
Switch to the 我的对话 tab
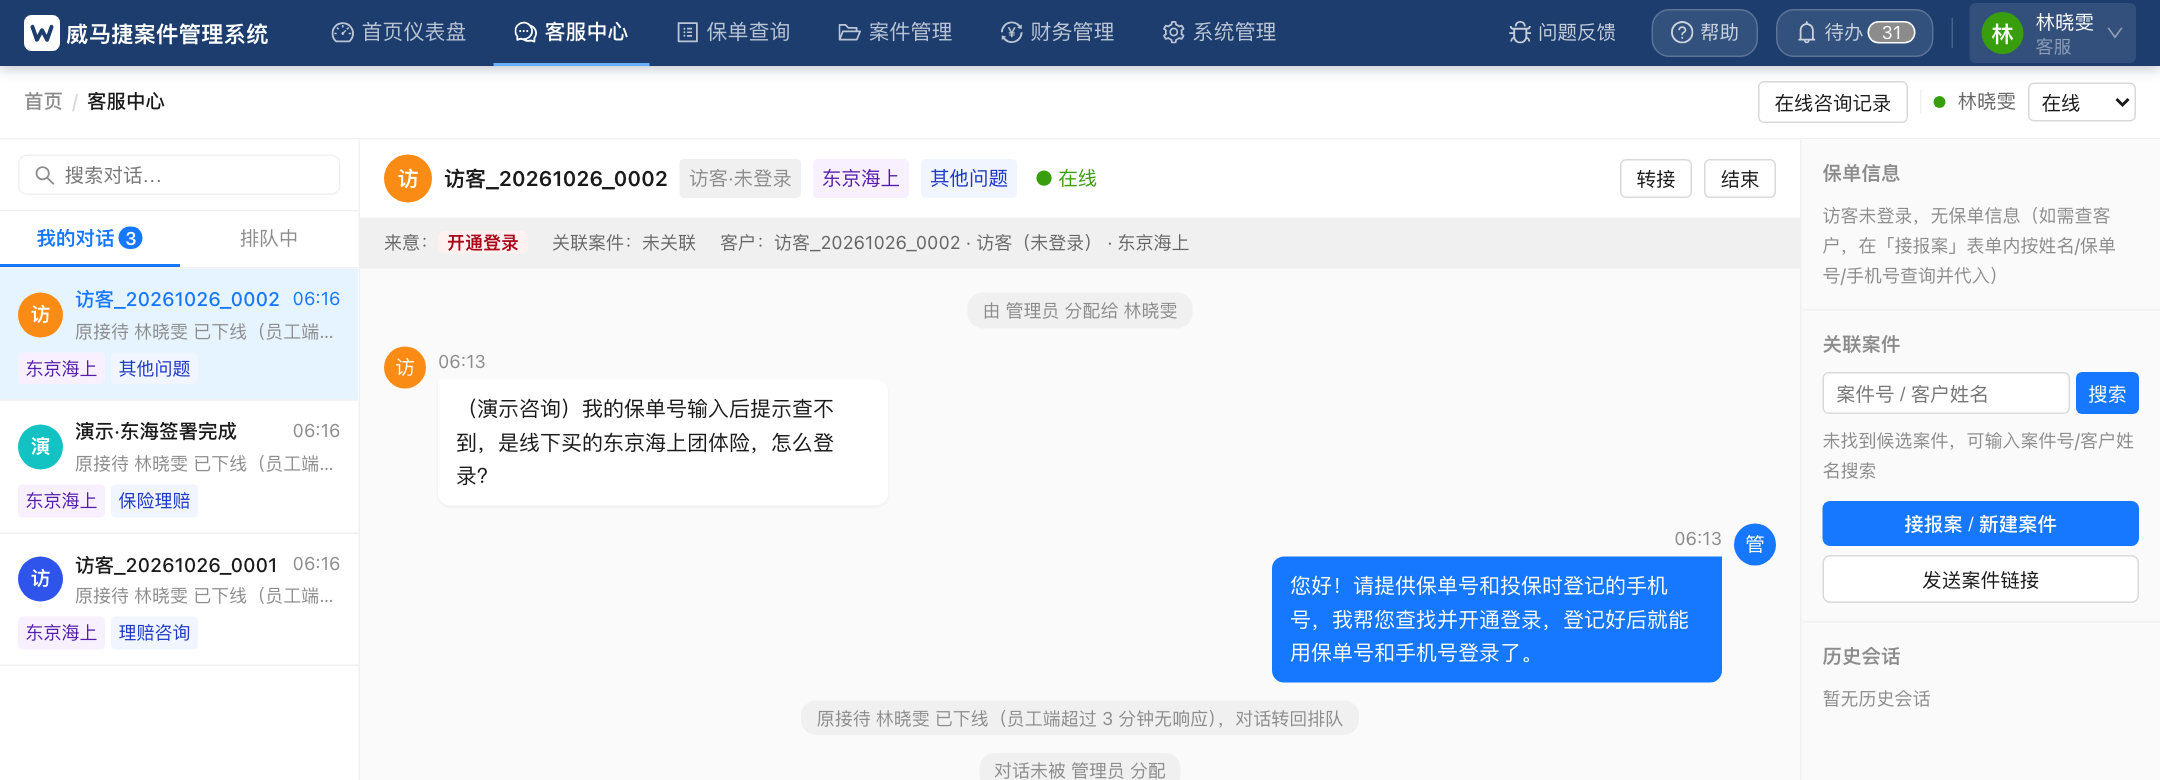(x=90, y=238)
